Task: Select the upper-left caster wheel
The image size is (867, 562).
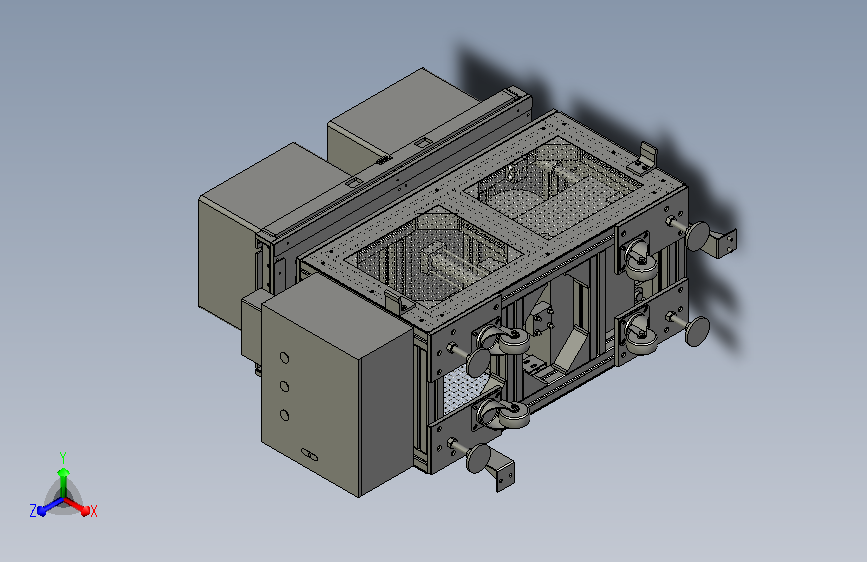Action: (x=504, y=340)
